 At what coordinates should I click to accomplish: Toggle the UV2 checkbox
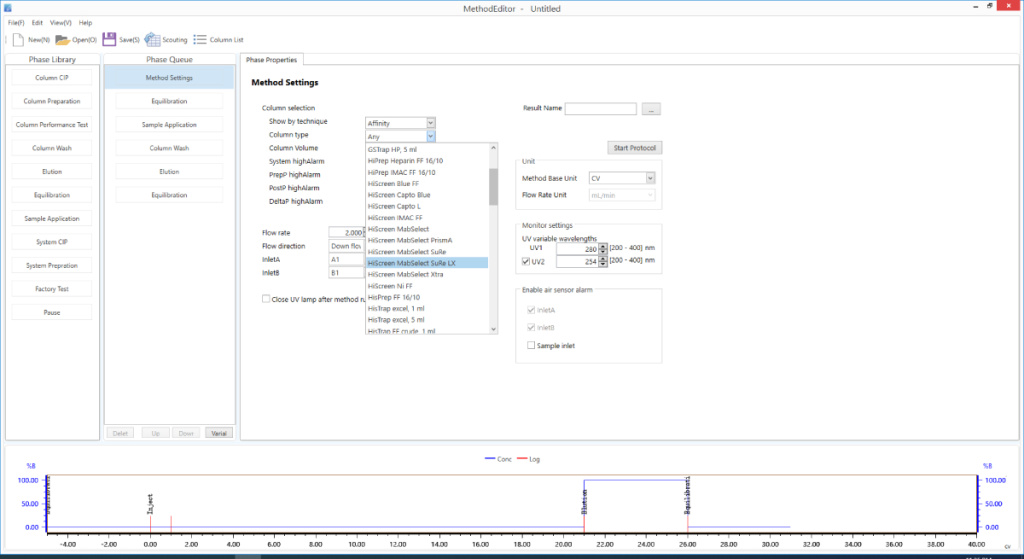click(526, 261)
